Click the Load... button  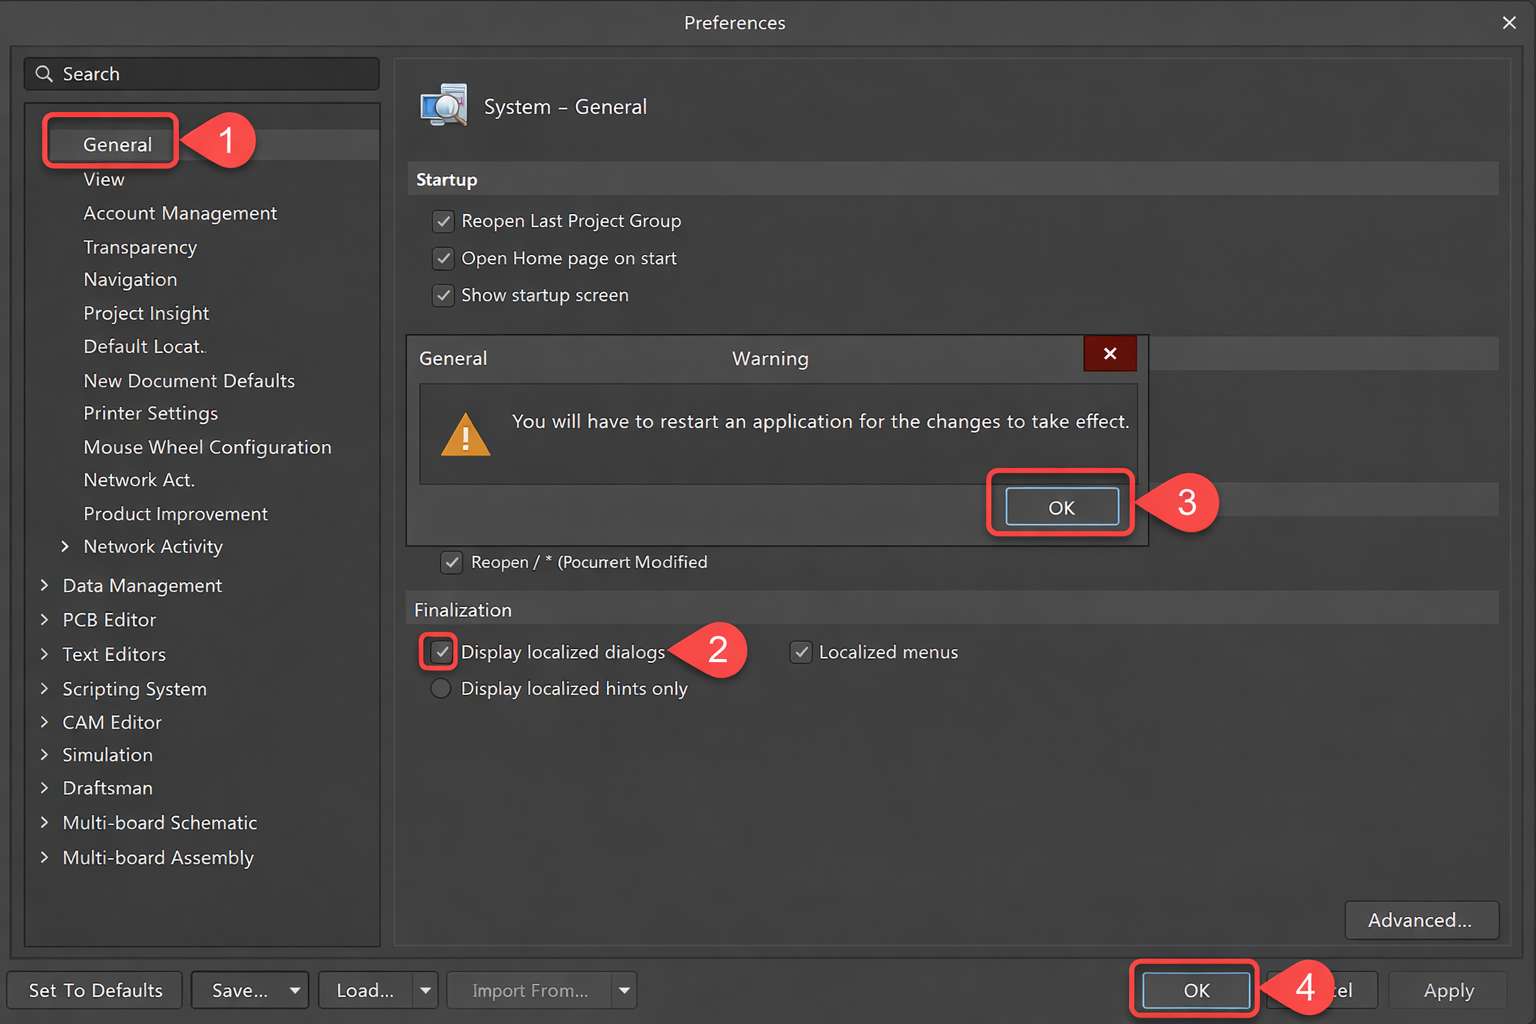(365, 991)
